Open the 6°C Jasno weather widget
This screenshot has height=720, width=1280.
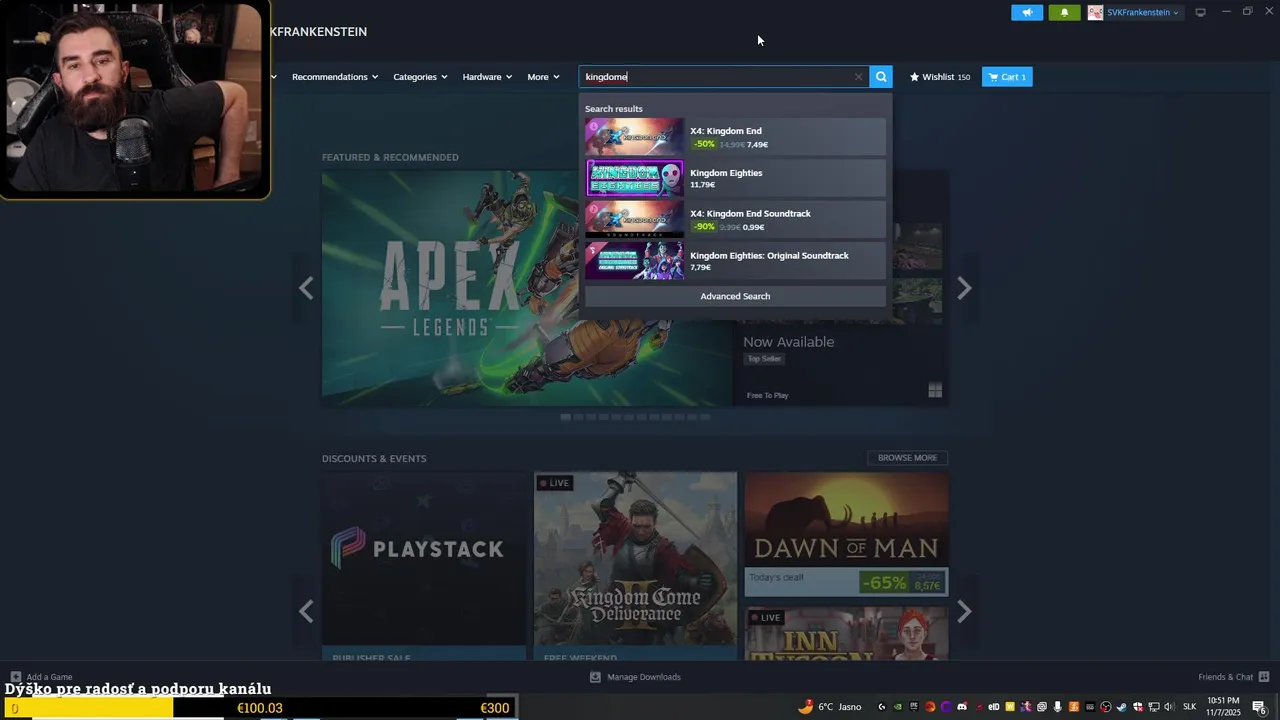pyautogui.click(x=829, y=707)
